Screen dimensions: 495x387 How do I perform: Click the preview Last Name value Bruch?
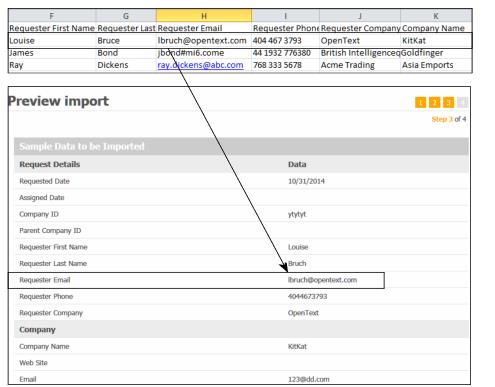[297, 263]
